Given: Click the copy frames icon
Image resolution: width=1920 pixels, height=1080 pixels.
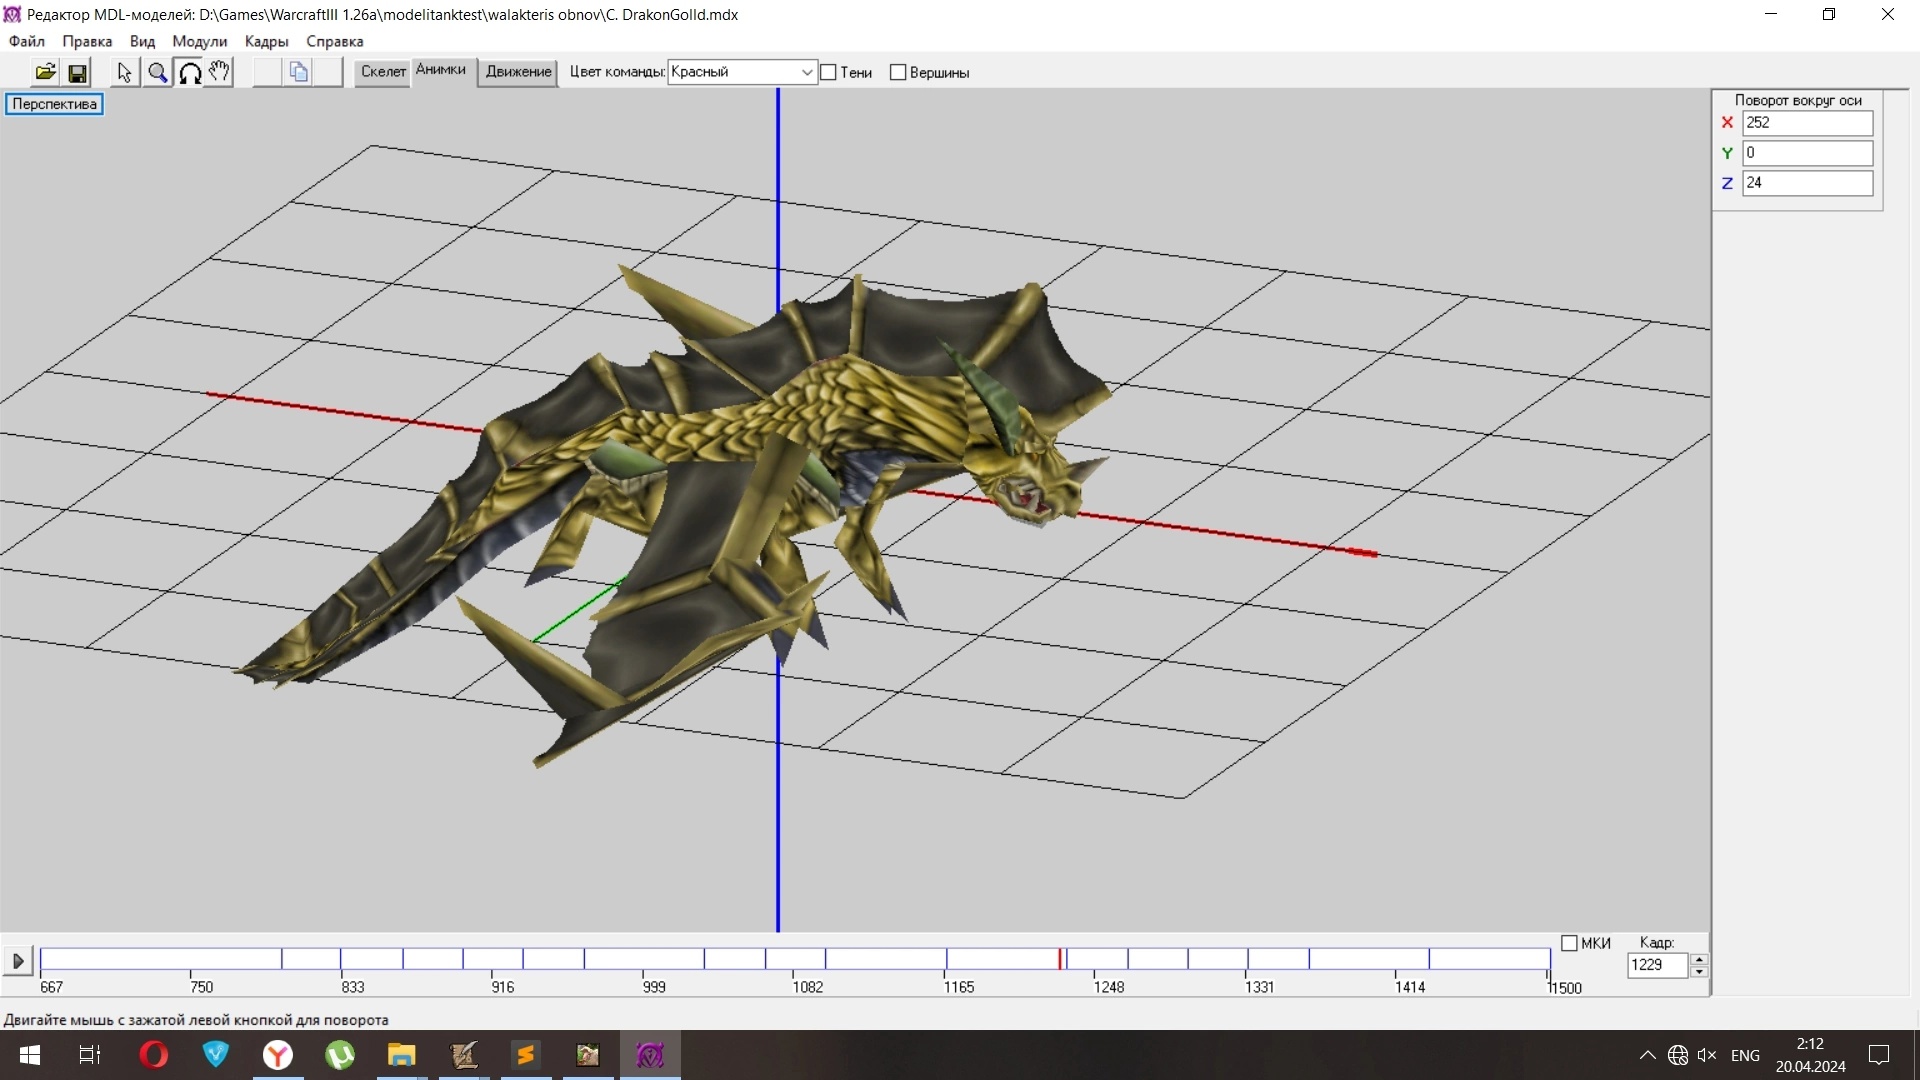Looking at the screenshot, I should coord(298,72).
